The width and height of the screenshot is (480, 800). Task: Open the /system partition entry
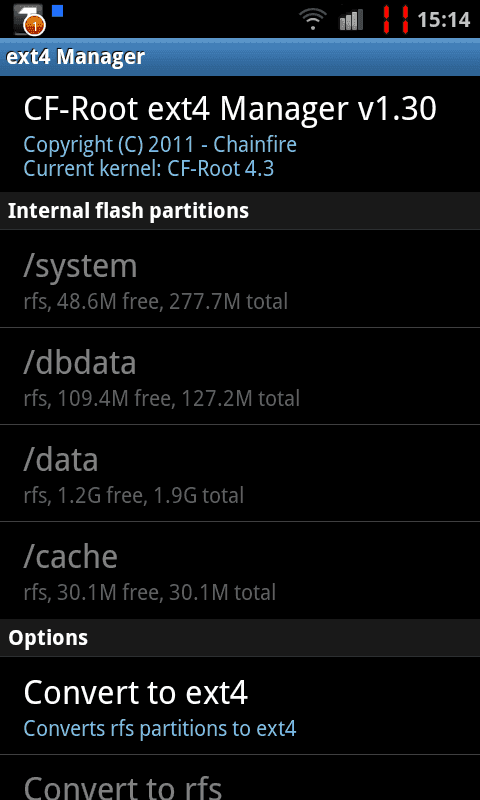(240, 279)
